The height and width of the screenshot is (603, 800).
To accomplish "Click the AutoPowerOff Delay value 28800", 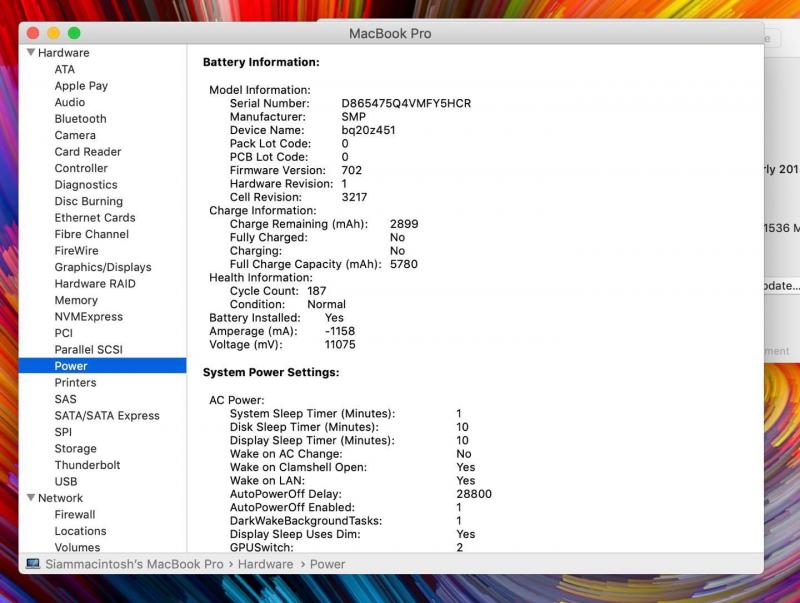I will (x=474, y=494).
